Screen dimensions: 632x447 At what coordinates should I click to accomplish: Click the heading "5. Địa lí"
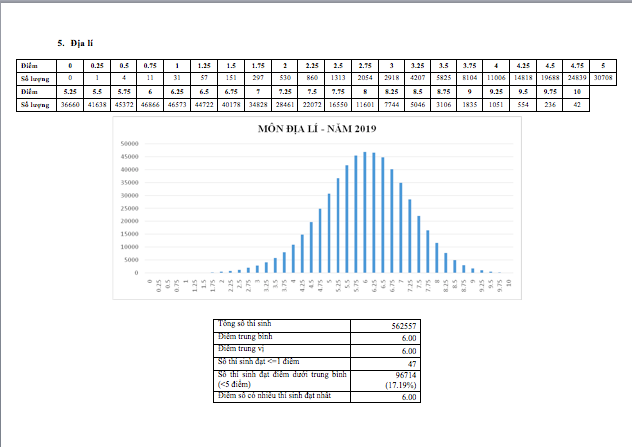coord(75,43)
